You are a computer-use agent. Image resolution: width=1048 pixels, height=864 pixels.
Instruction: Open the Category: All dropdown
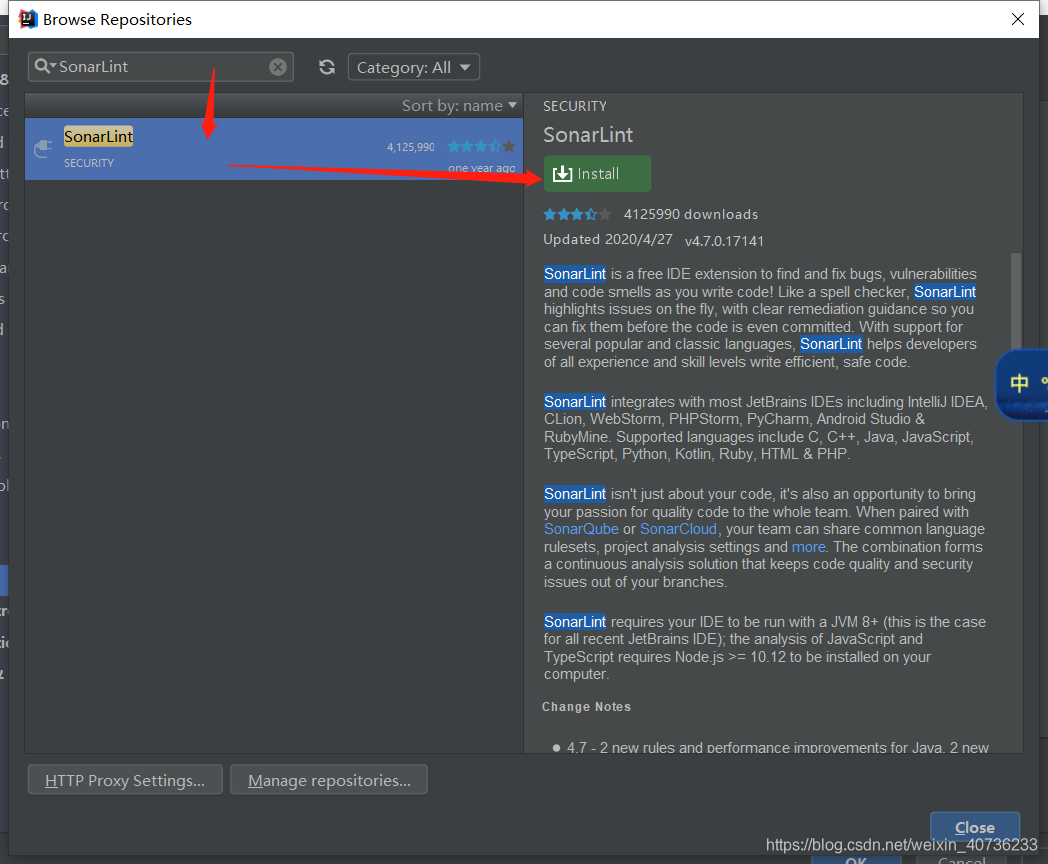point(414,67)
